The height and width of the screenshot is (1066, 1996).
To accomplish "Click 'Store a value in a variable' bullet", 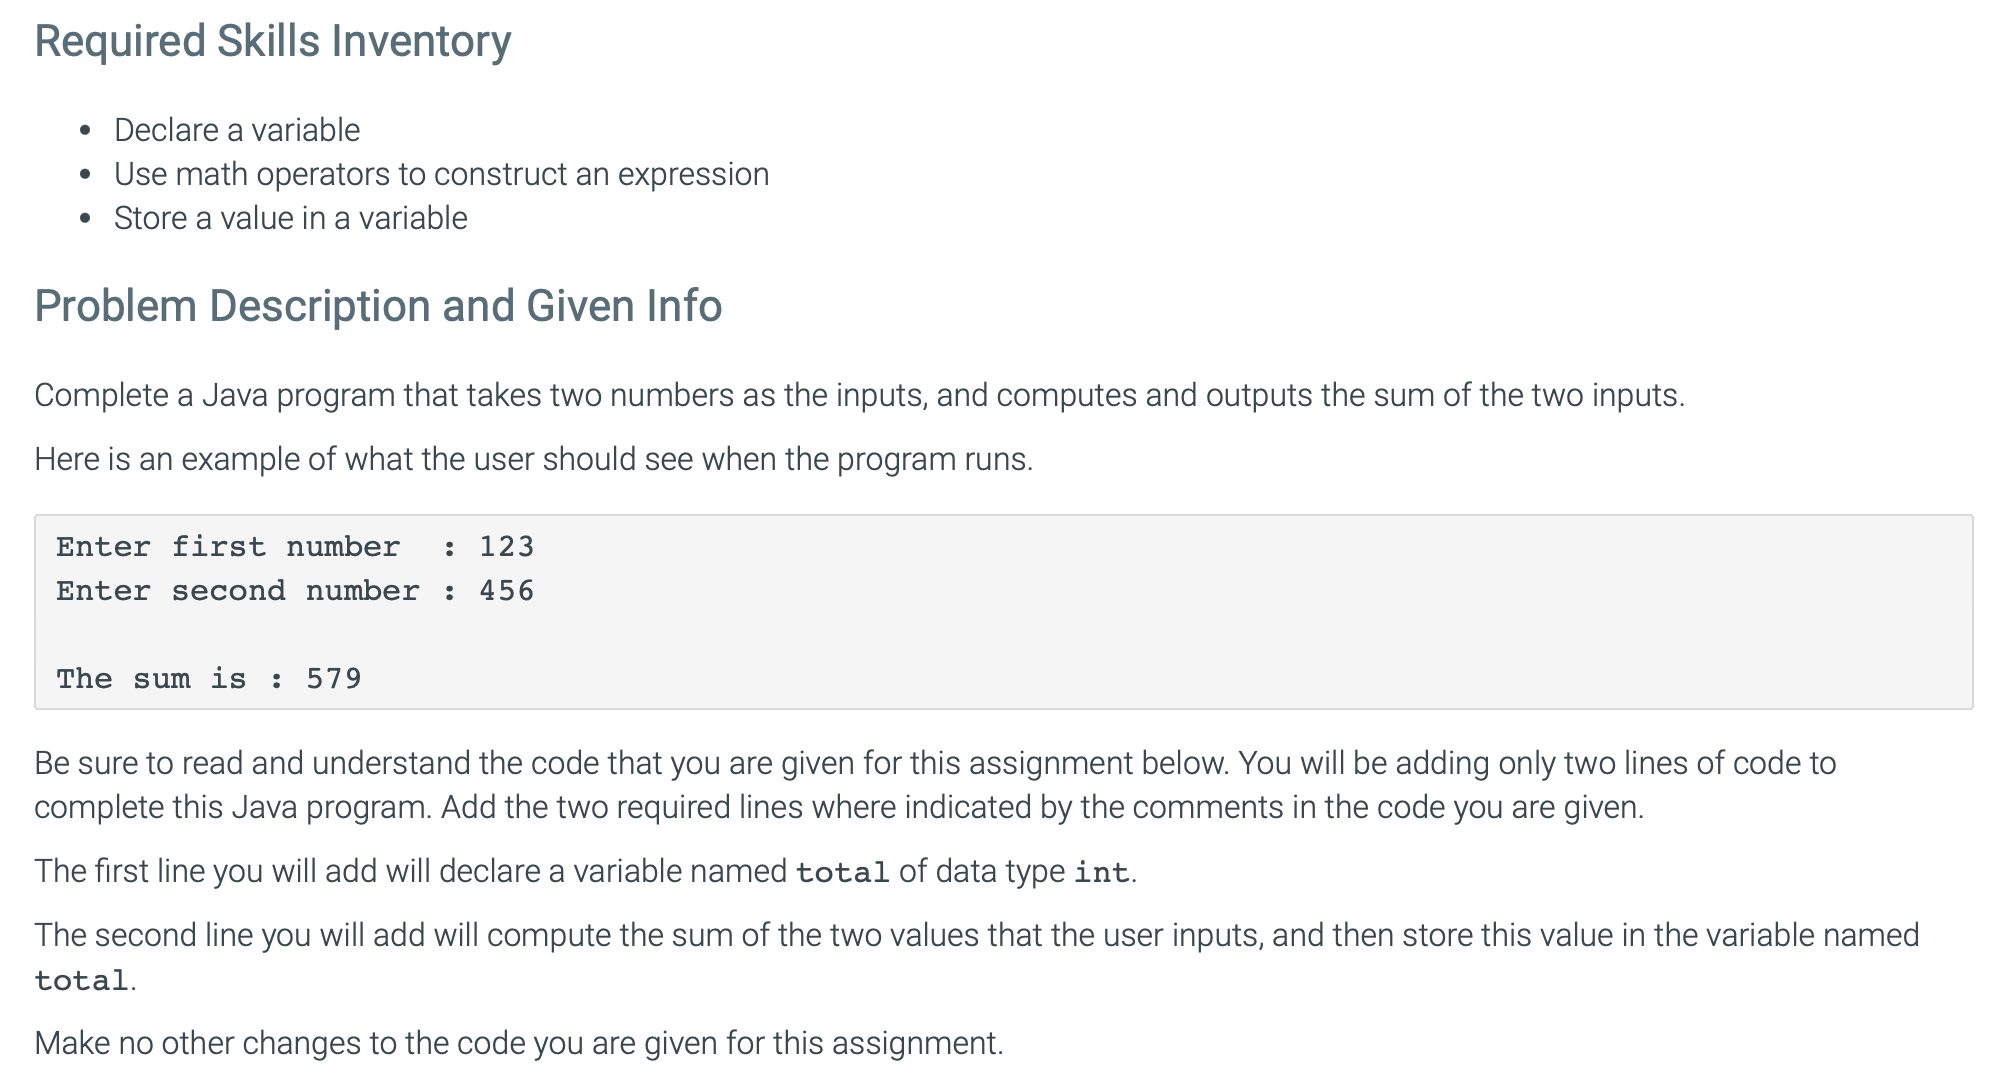I will [x=290, y=218].
